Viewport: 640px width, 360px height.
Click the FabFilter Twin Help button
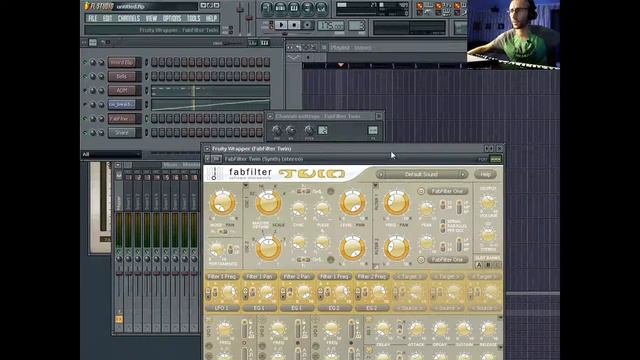point(485,174)
